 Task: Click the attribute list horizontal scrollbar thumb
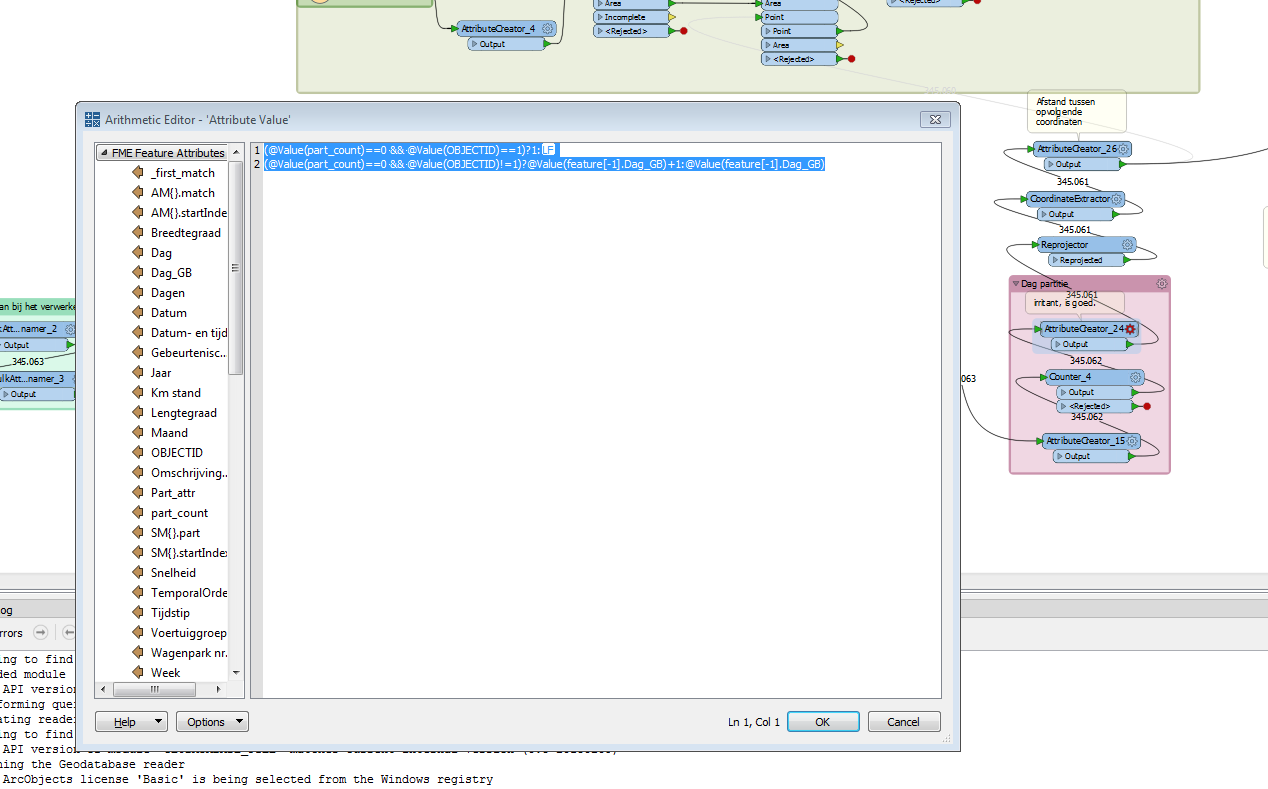tap(154, 690)
